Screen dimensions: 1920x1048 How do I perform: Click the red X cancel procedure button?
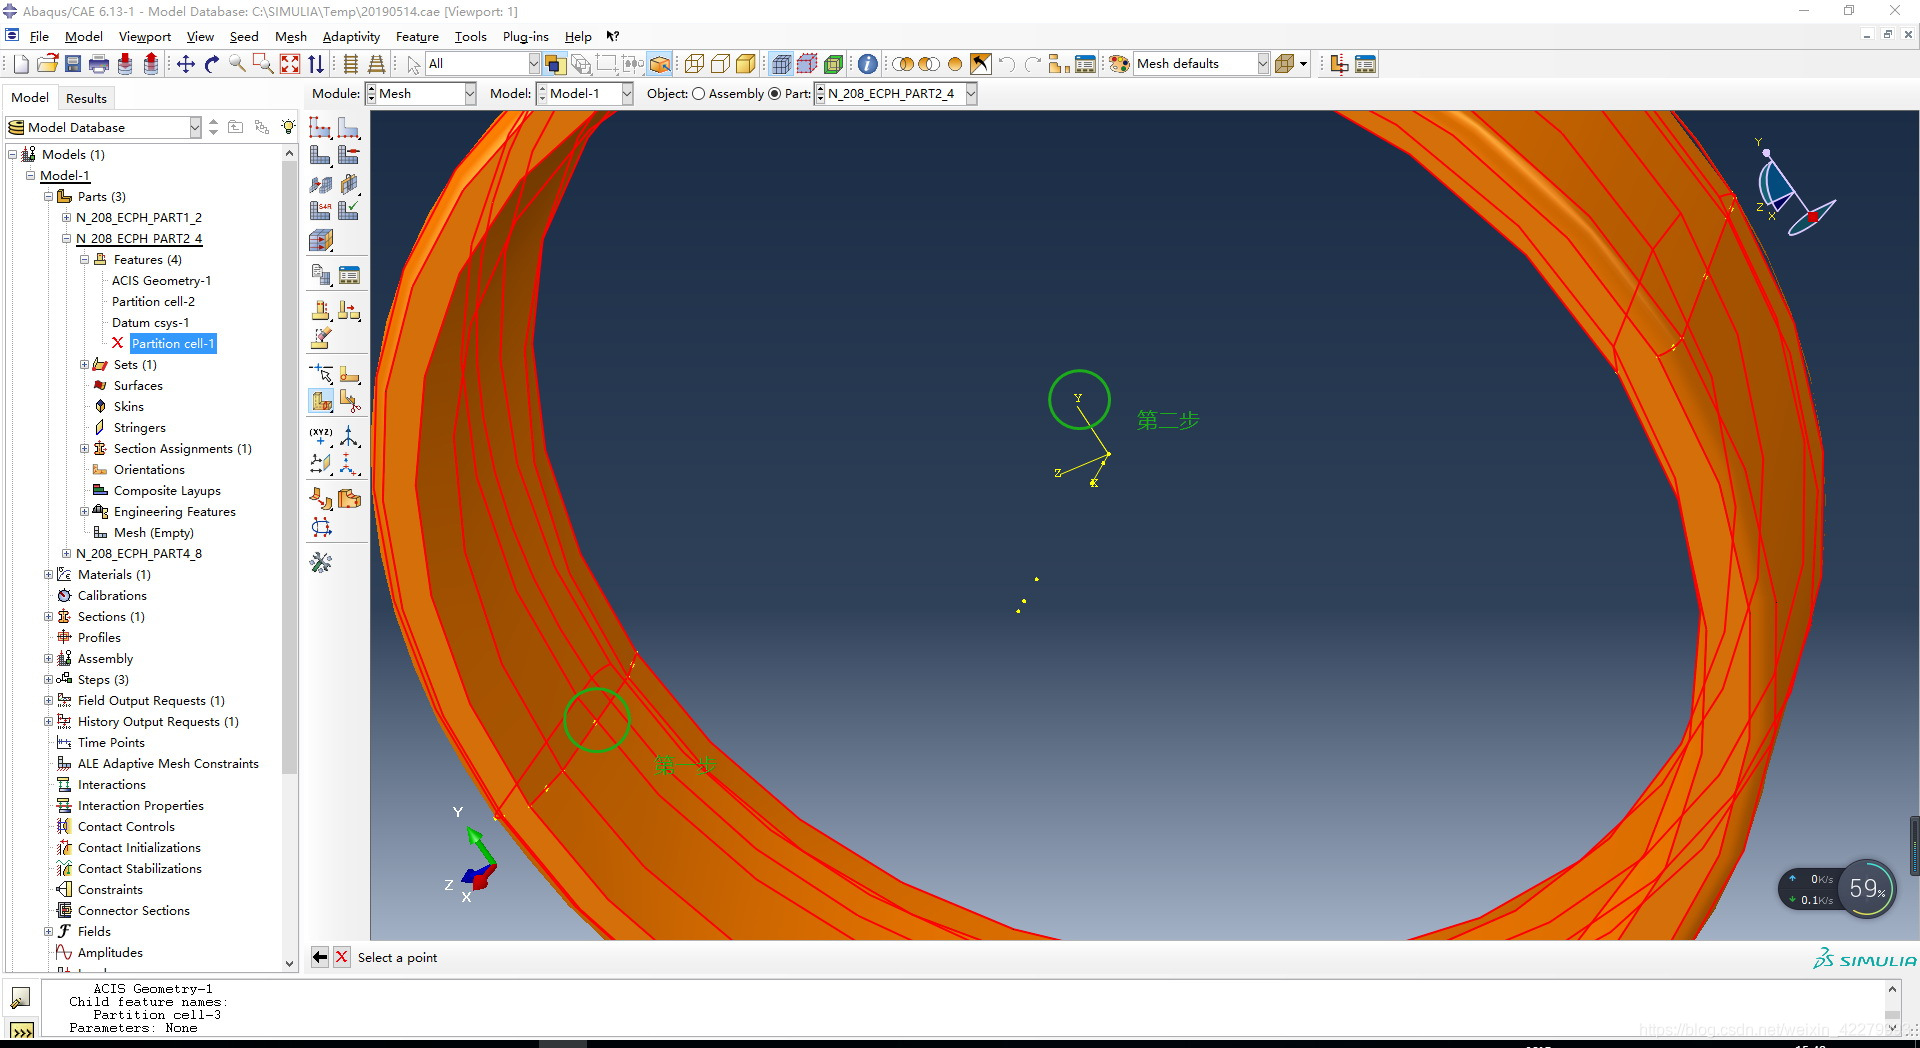tap(341, 957)
